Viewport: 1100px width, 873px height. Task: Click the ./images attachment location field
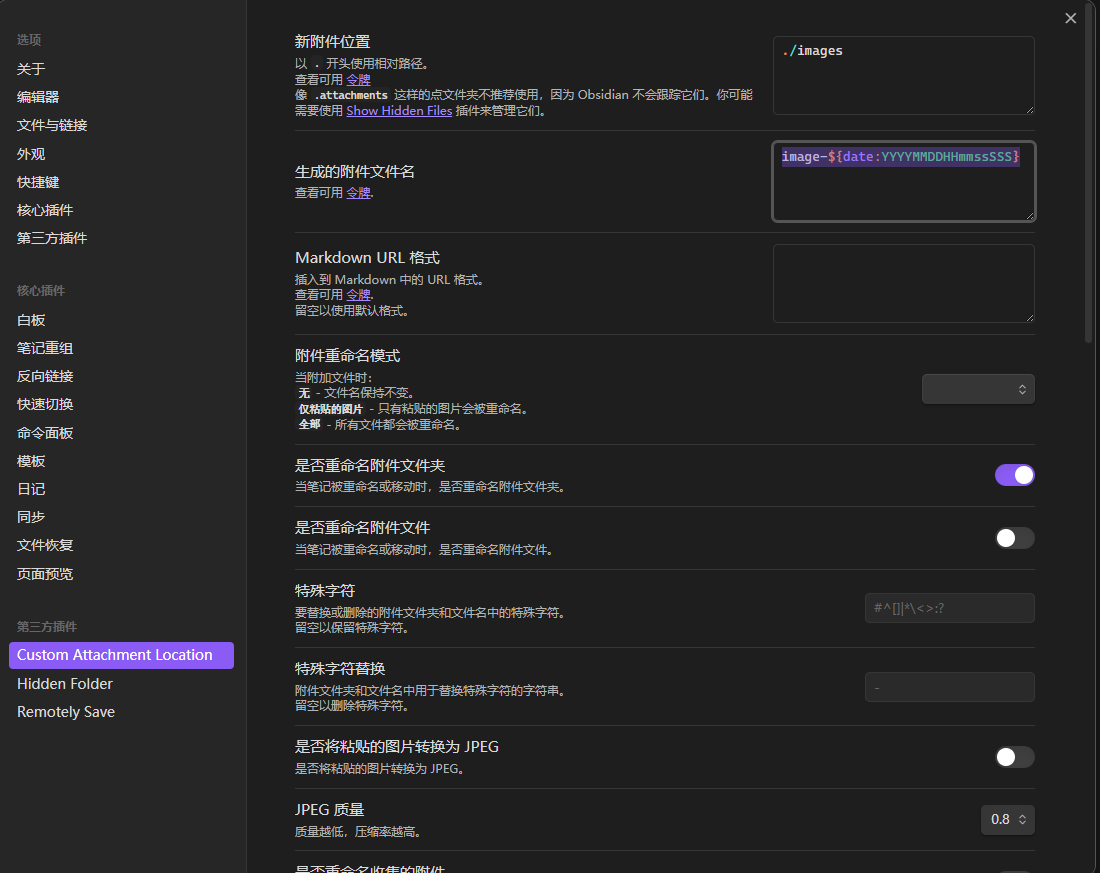click(x=902, y=74)
